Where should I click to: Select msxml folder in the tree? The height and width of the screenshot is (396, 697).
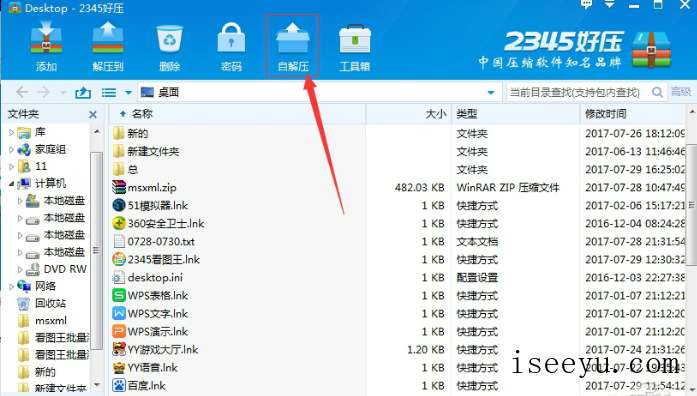51,320
